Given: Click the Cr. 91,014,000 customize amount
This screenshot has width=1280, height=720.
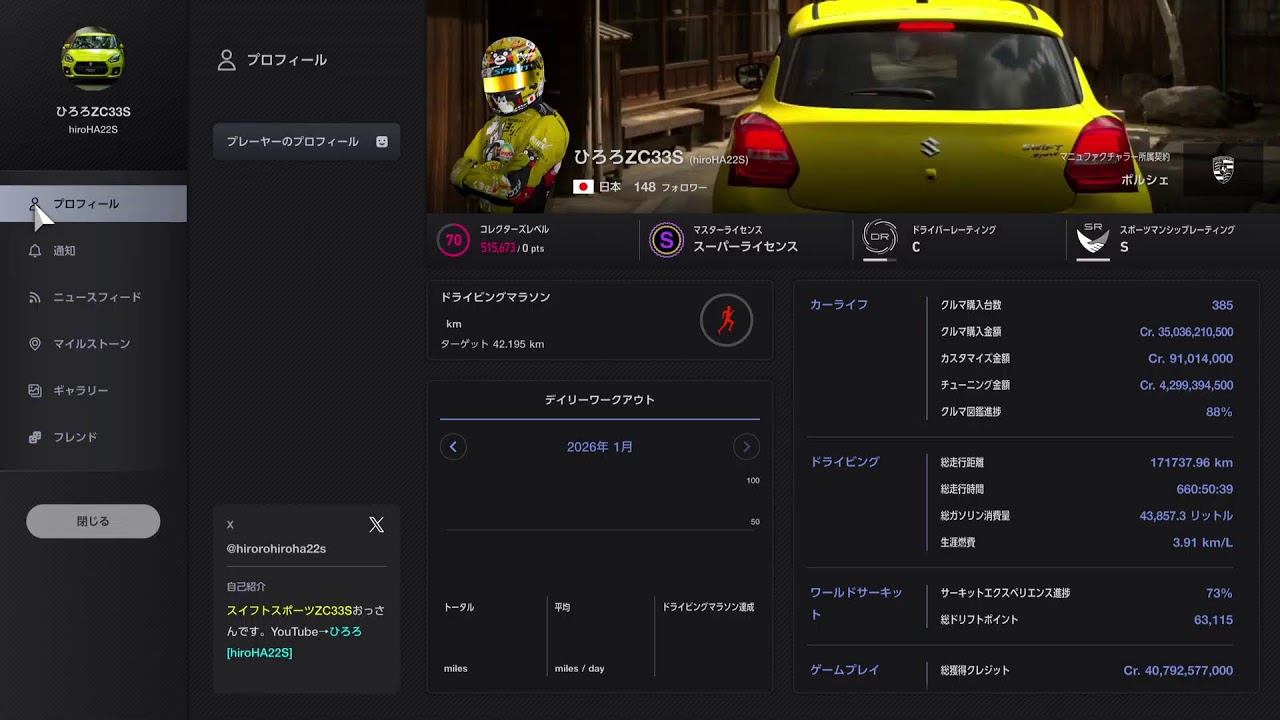Looking at the screenshot, I should tap(1190, 358).
